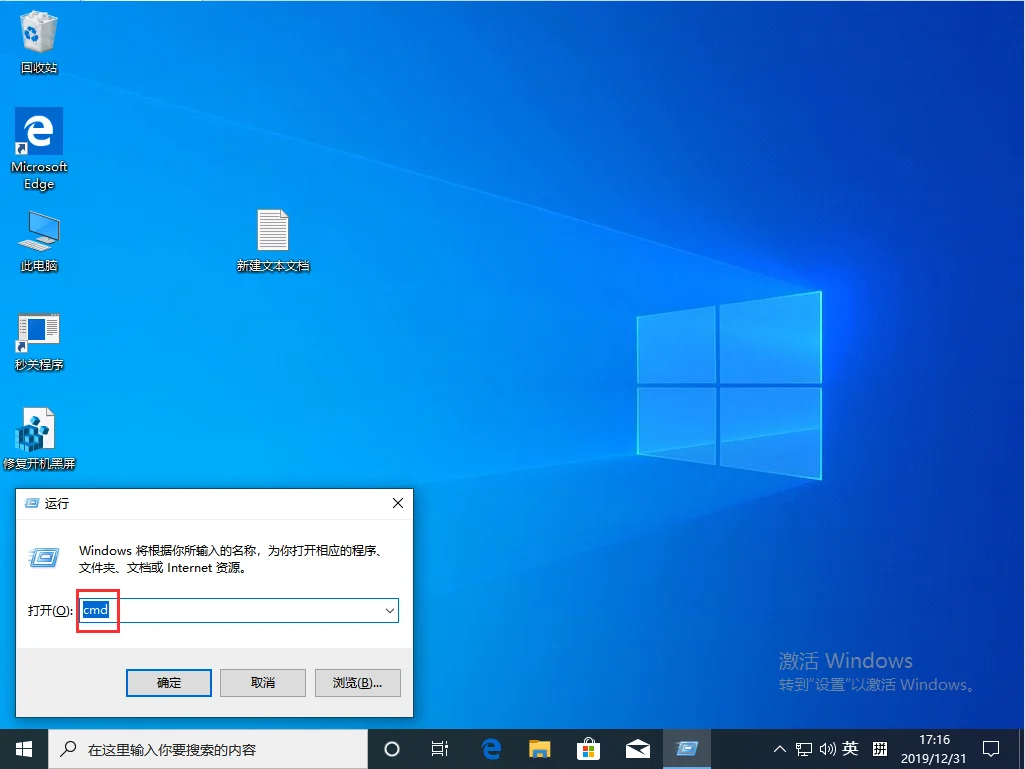This screenshot has width=1025, height=769.
Task: Click the 确定 button
Action: tap(169, 683)
